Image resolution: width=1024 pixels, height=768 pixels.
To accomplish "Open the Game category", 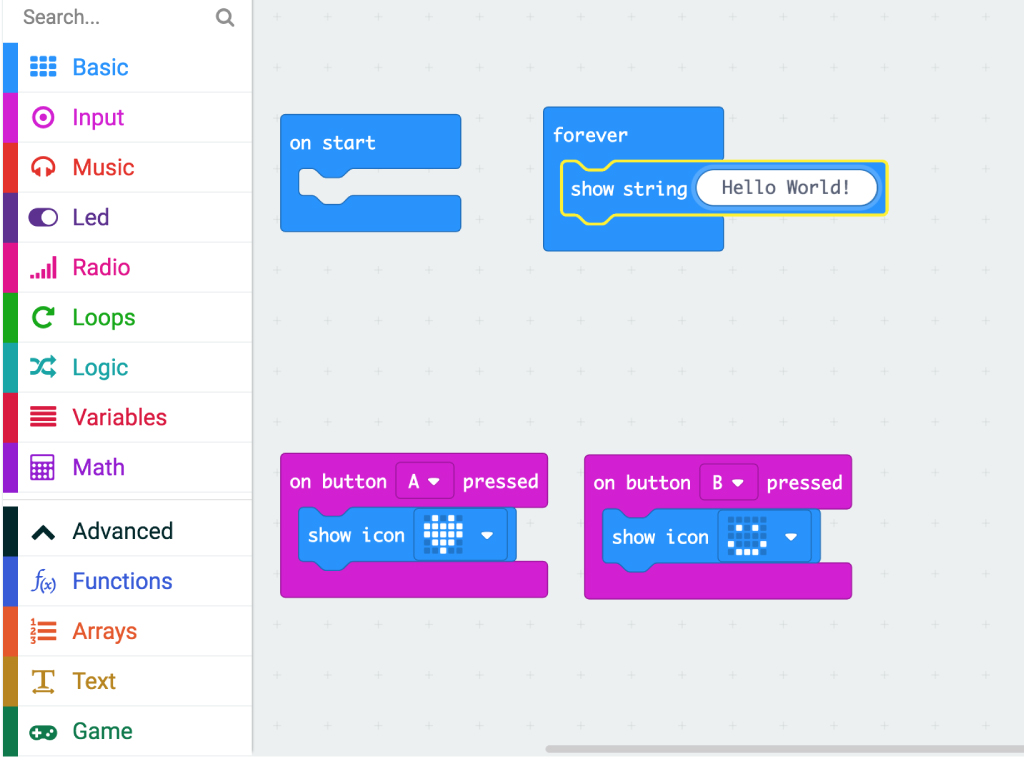I will coord(127,731).
